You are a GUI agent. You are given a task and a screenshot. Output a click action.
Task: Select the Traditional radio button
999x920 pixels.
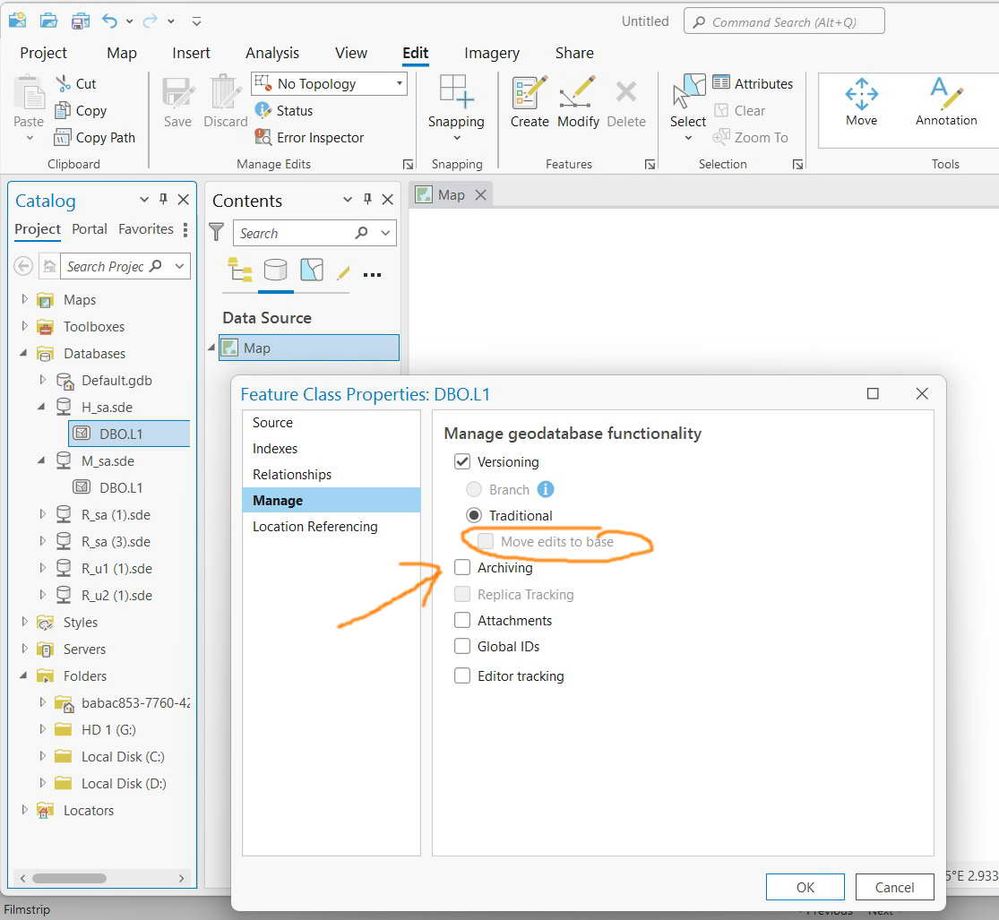[x=473, y=515]
